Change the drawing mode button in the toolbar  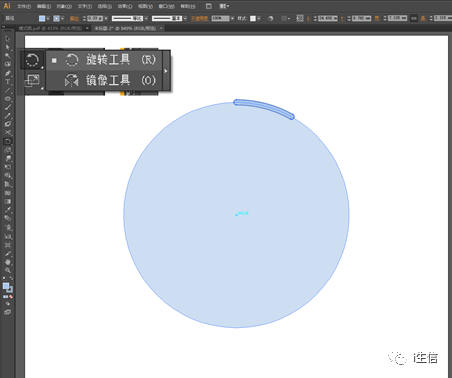coord(8,304)
